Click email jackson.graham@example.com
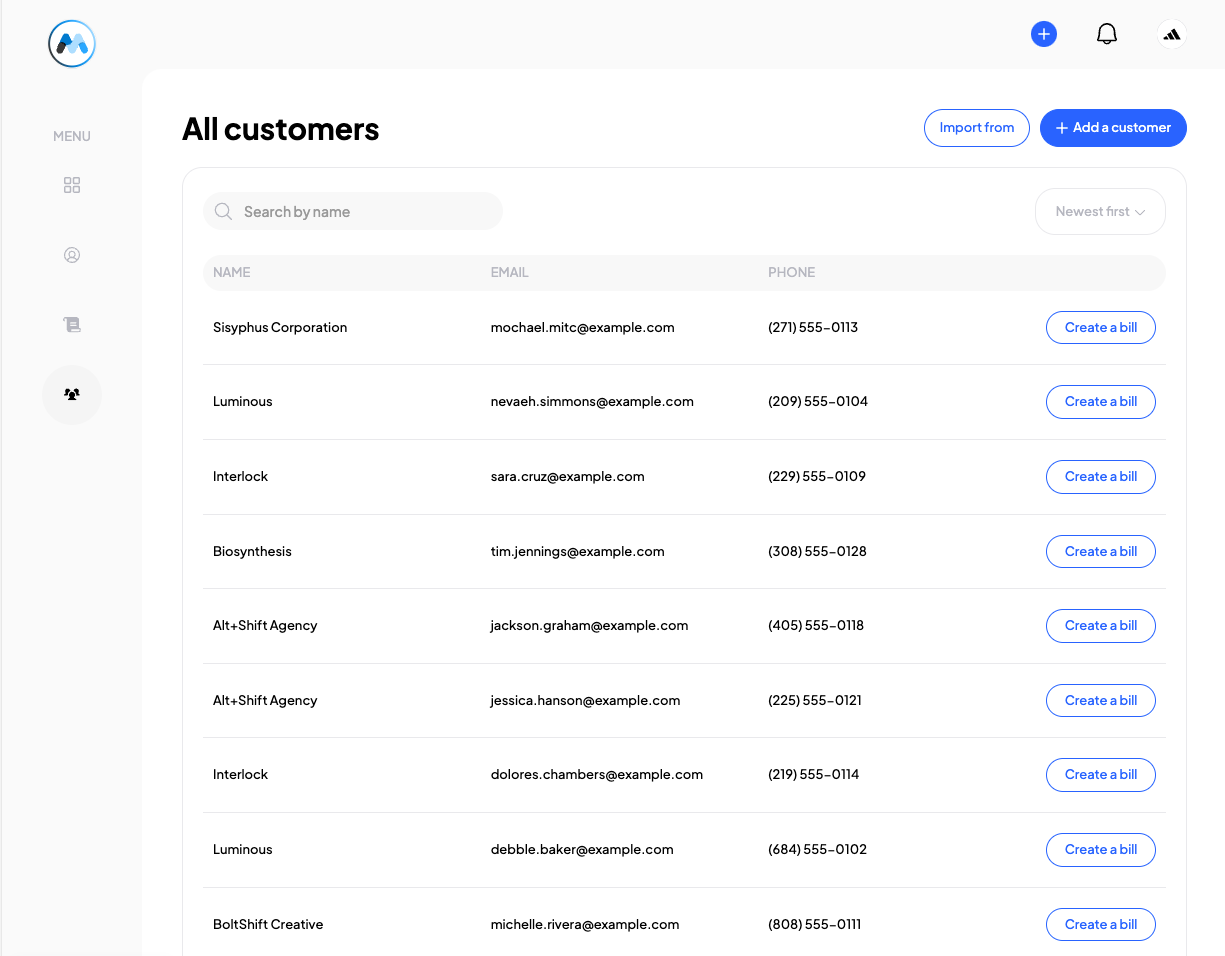The image size is (1225, 956). [x=589, y=626]
